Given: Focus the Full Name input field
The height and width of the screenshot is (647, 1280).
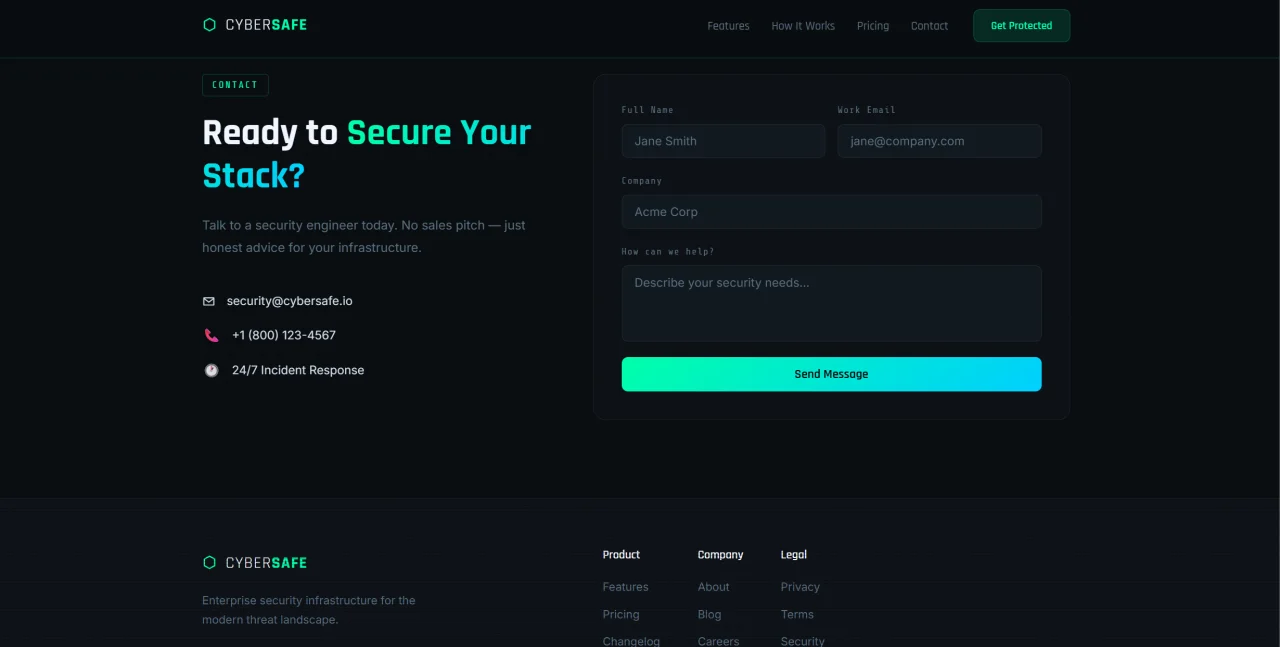Looking at the screenshot, I should pyautogui.click(x=723, y=141).
